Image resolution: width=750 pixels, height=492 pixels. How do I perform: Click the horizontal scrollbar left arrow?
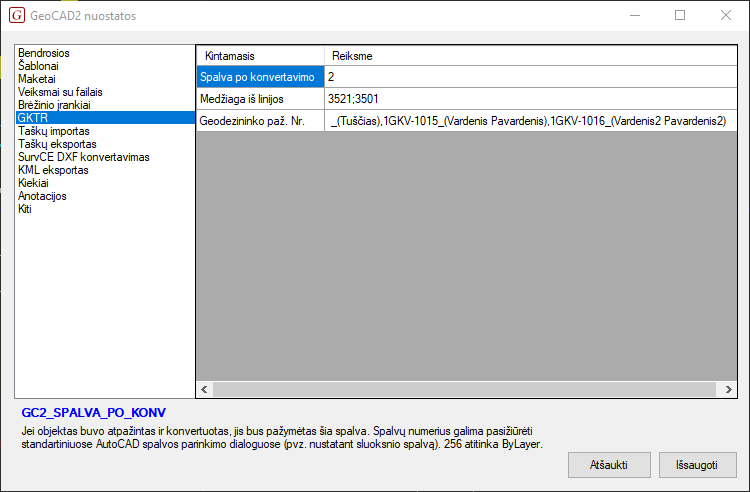(204, 389)
